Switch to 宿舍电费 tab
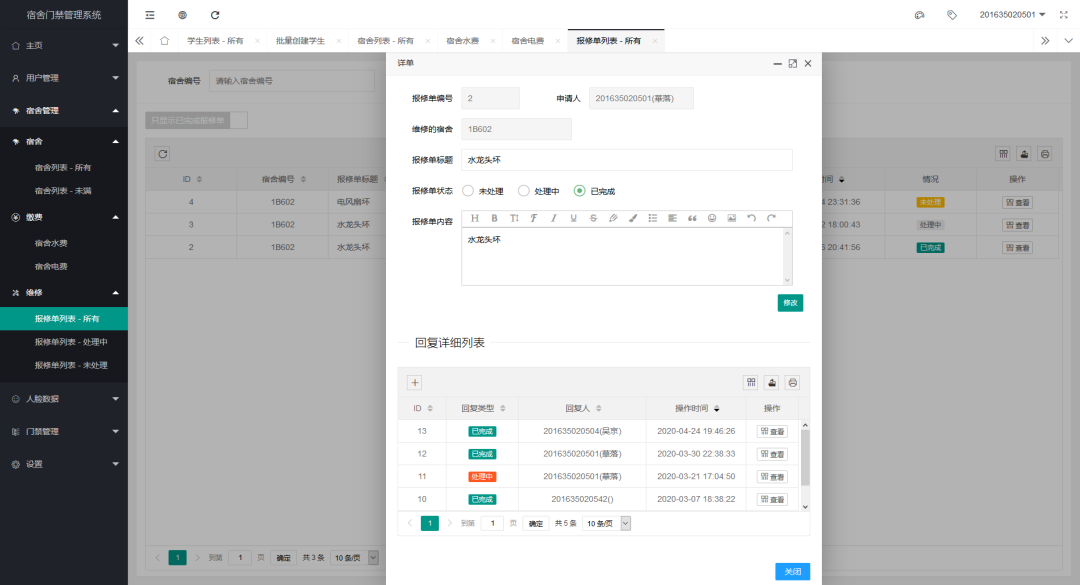Image resolution: width=1080 pixels, height=585 pixels. tap(528, 41)
